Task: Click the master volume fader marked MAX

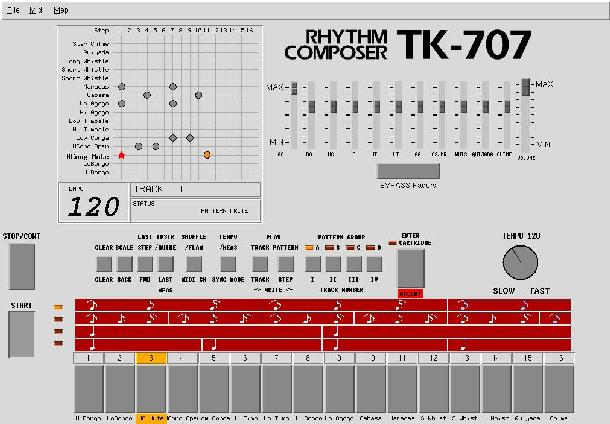Action: click(525, 88)
